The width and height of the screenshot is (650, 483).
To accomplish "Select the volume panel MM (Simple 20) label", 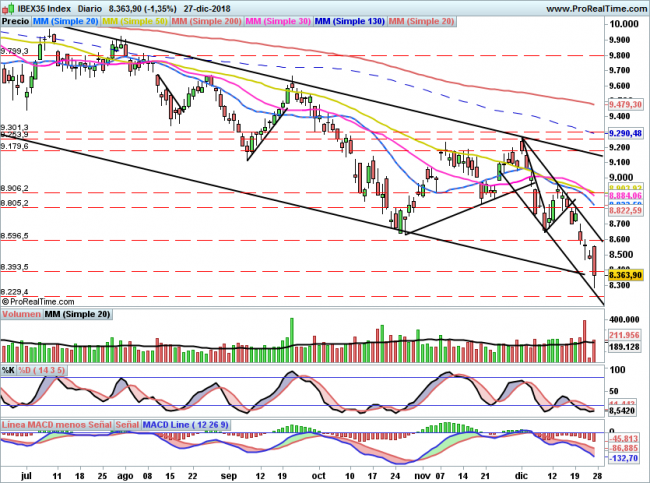I will tap(77, 314).
